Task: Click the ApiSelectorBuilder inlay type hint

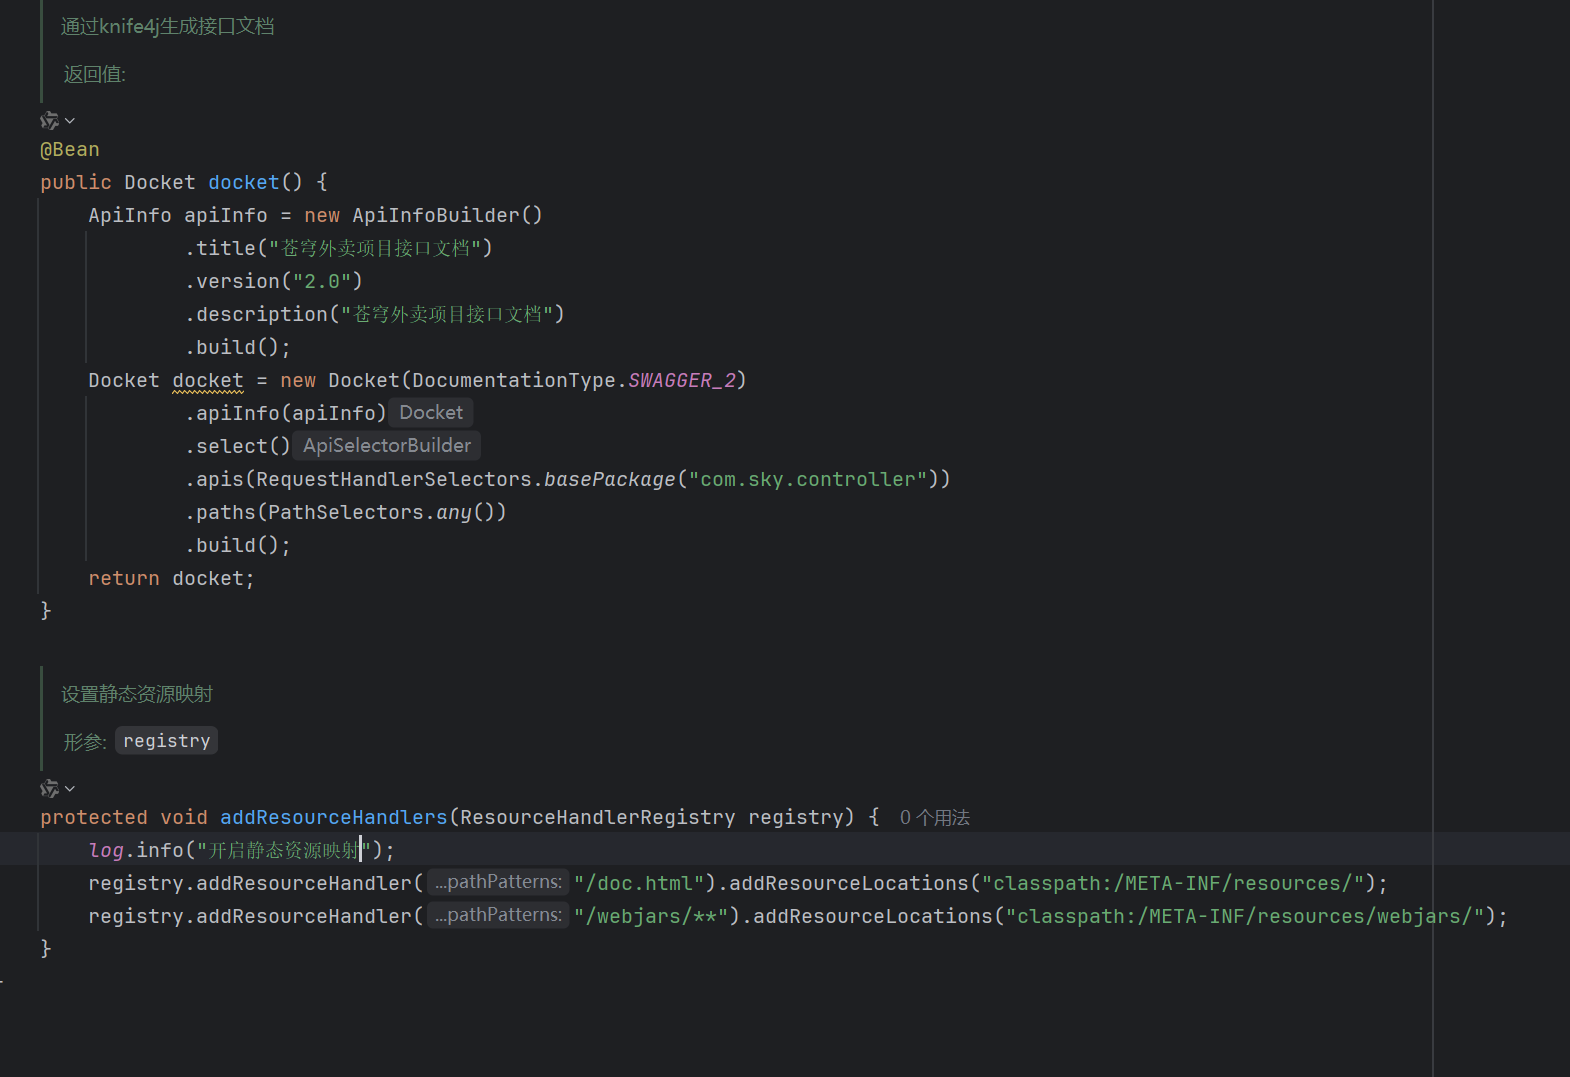Action: [x=387, y=446]
